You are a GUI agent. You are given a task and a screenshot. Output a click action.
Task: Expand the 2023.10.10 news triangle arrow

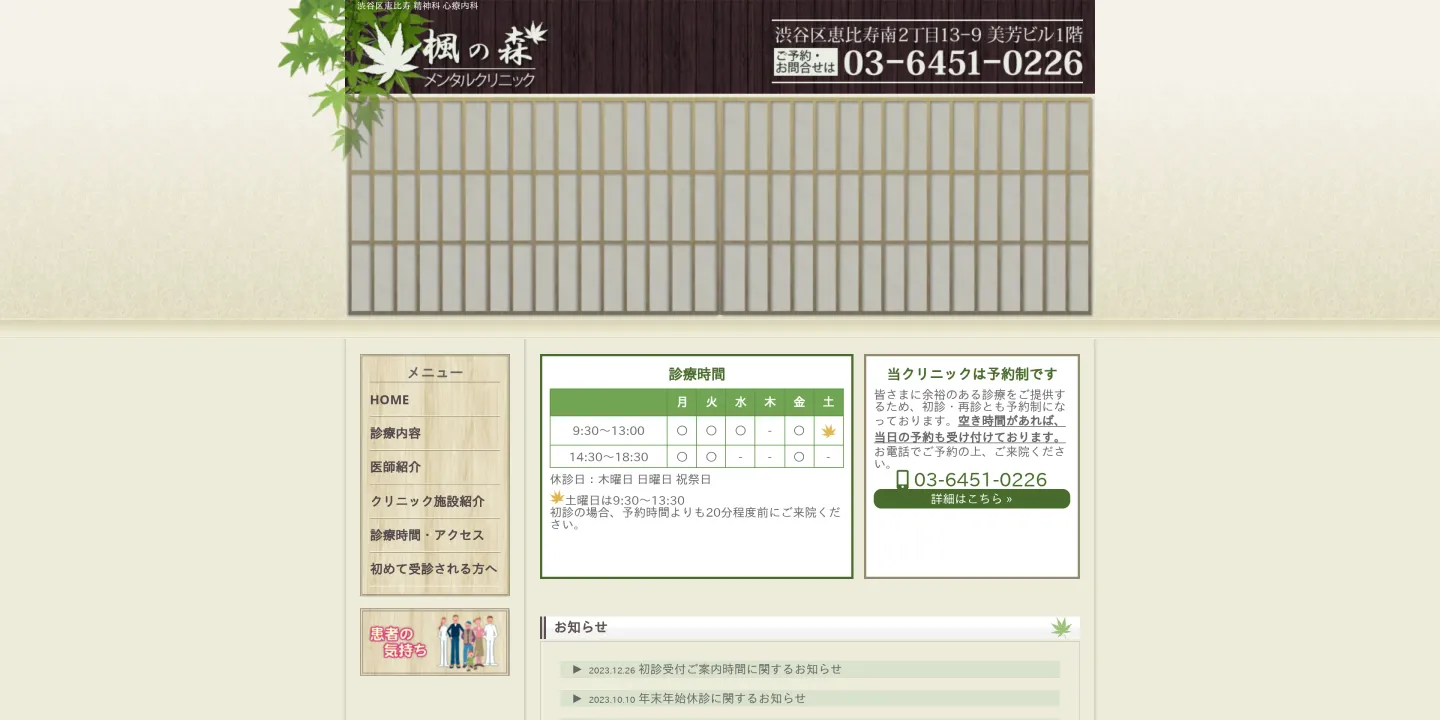click(x=577, y=698)
